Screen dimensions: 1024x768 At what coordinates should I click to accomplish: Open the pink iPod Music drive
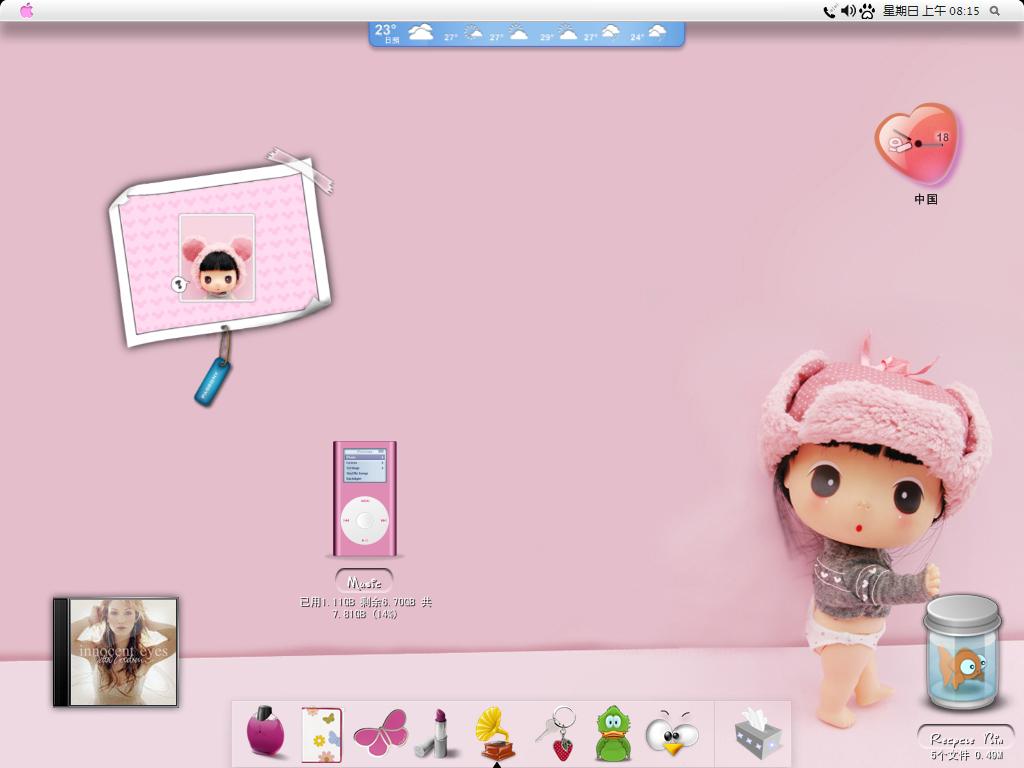364,499
